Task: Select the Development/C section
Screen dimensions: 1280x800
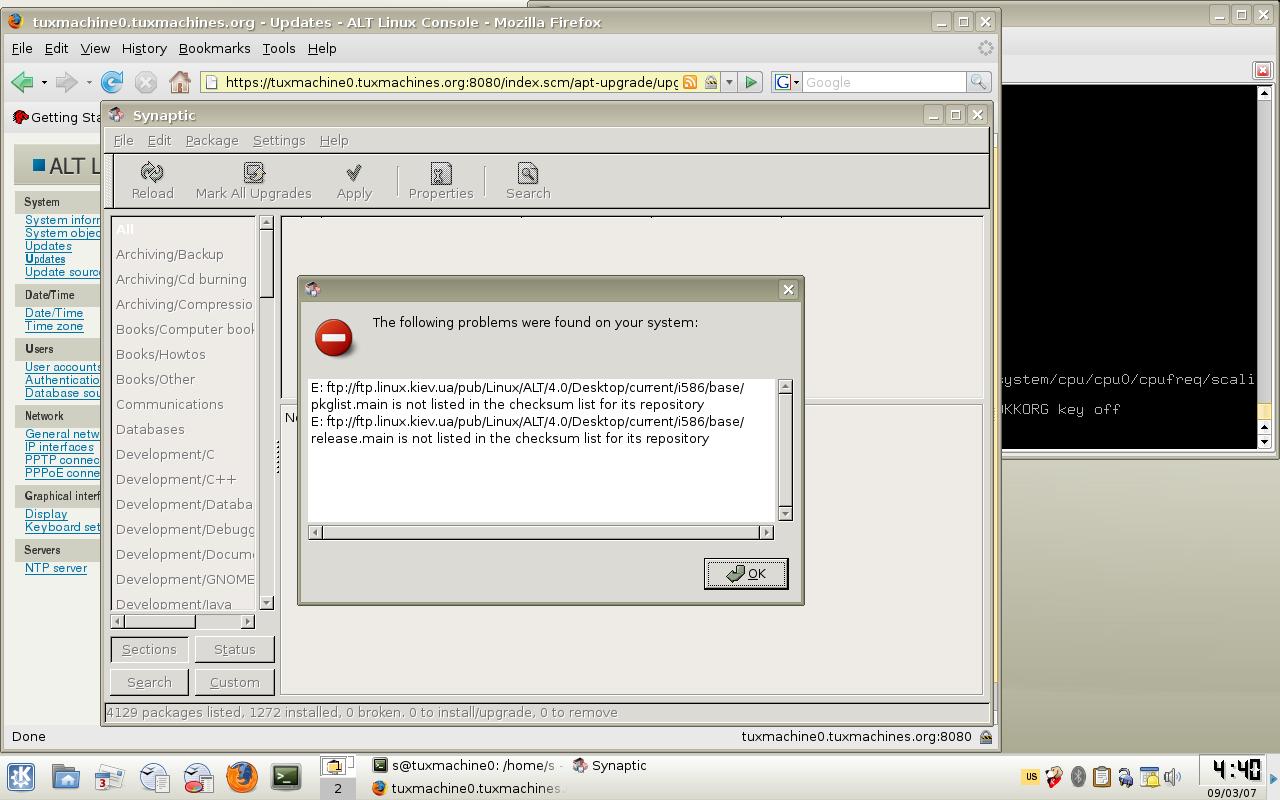Action: [165, 454]
